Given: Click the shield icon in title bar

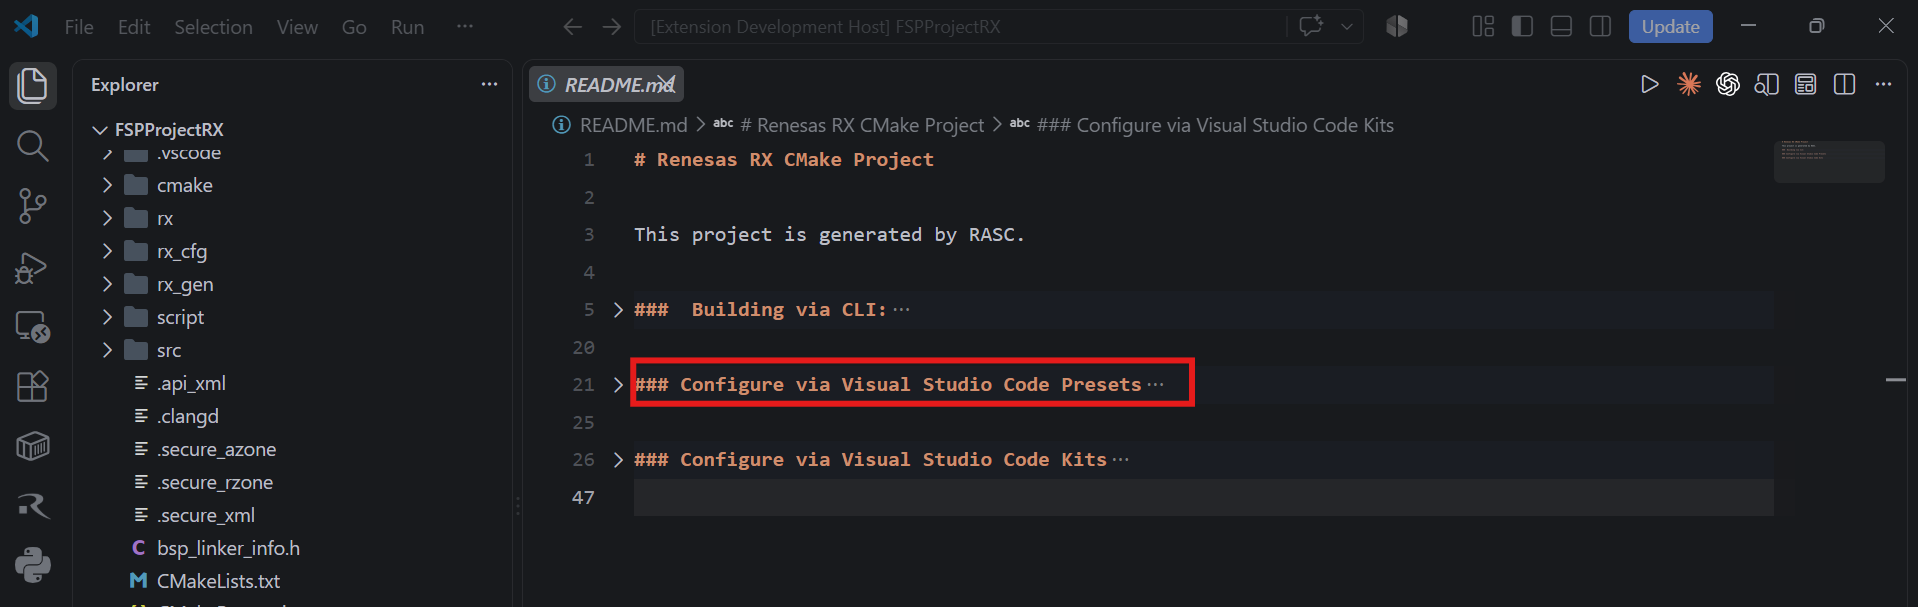Looking at the screenshot, I should [1397, 27].
